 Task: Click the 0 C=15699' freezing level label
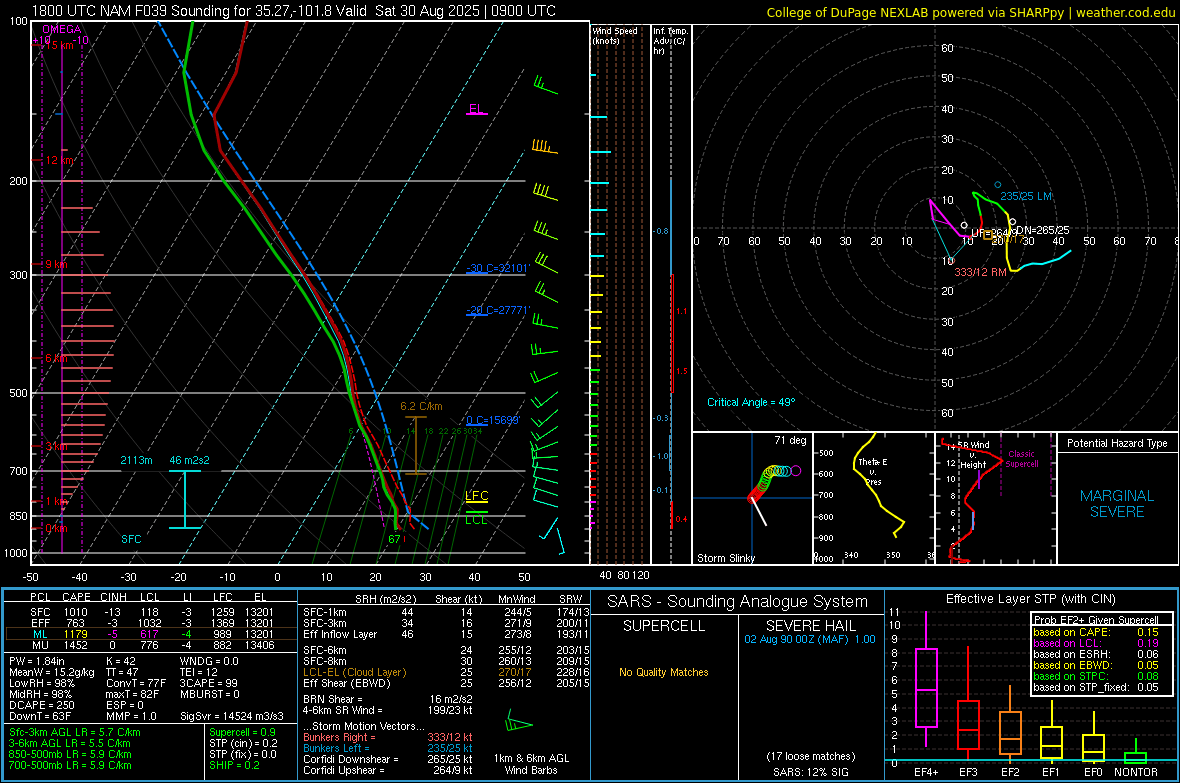pyautogui.click(x=493, y=420)
